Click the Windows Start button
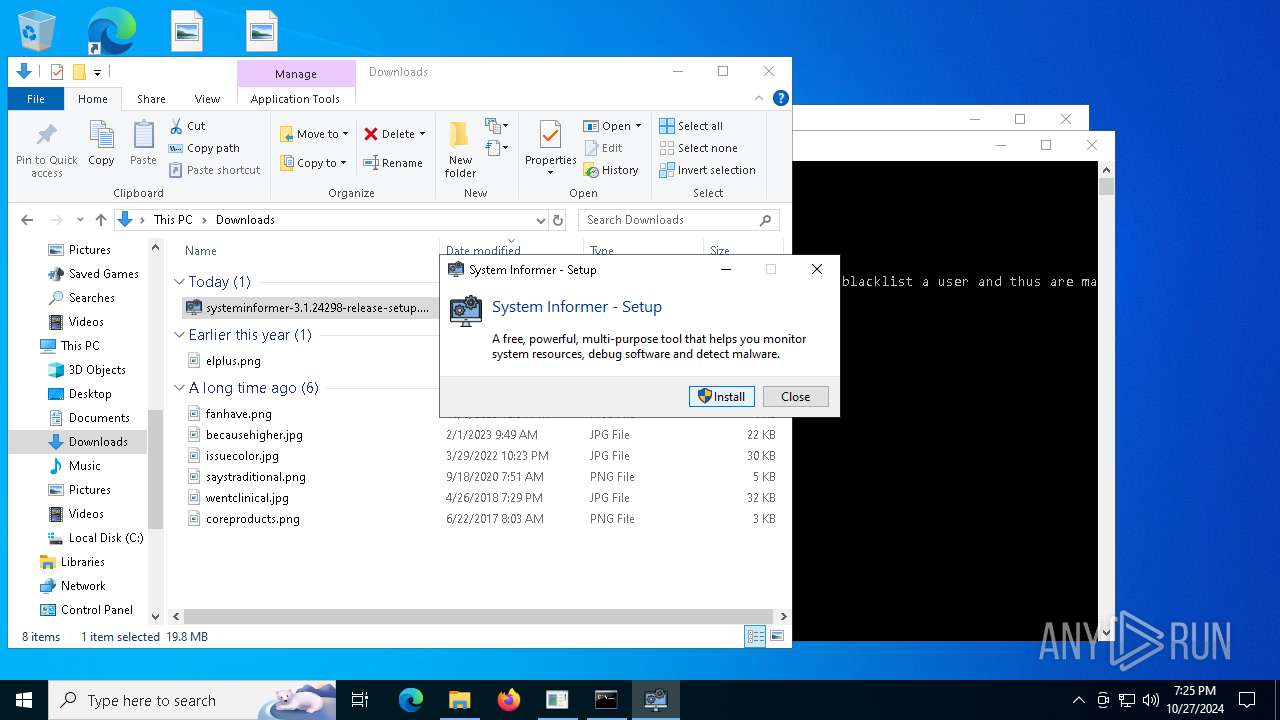Image resolution: width=1280 pixels, height=720 pixels. tap(24, 700)
